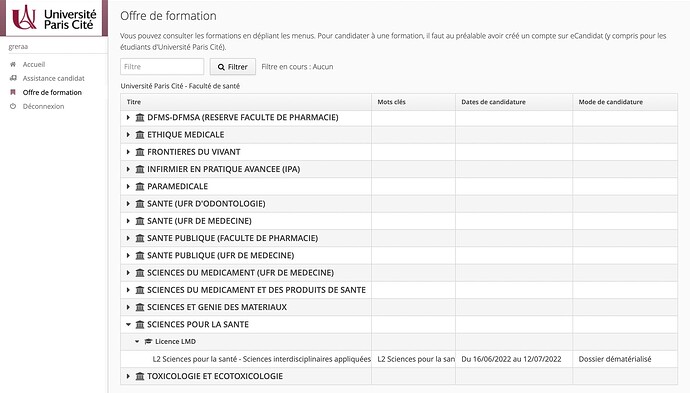Viewport: 690px width, 393px height.
Task: Select the SANTE (UFR DE MEDECINE) row
Action: [399, 221]
